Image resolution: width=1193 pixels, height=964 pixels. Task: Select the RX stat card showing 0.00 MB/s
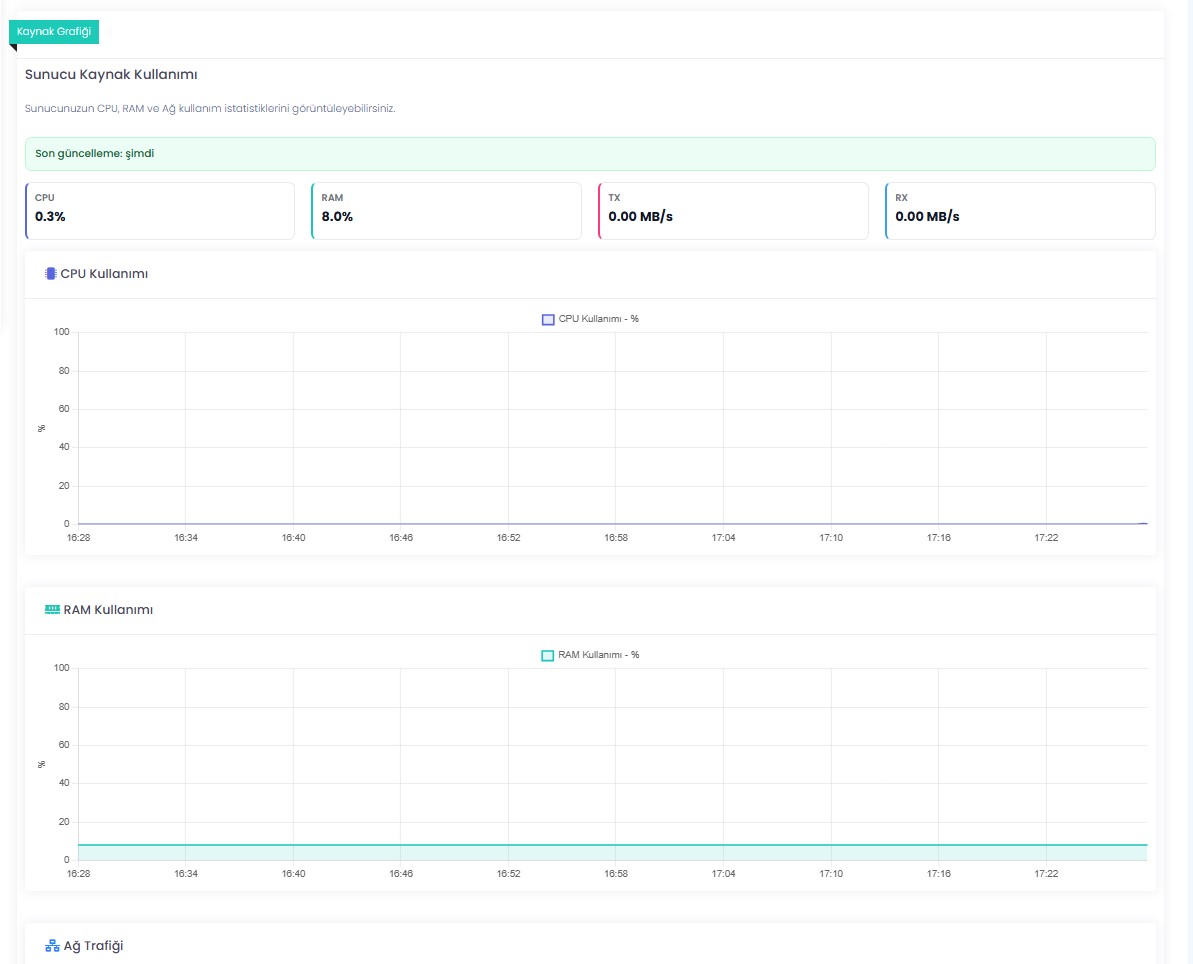[1020, 211]
